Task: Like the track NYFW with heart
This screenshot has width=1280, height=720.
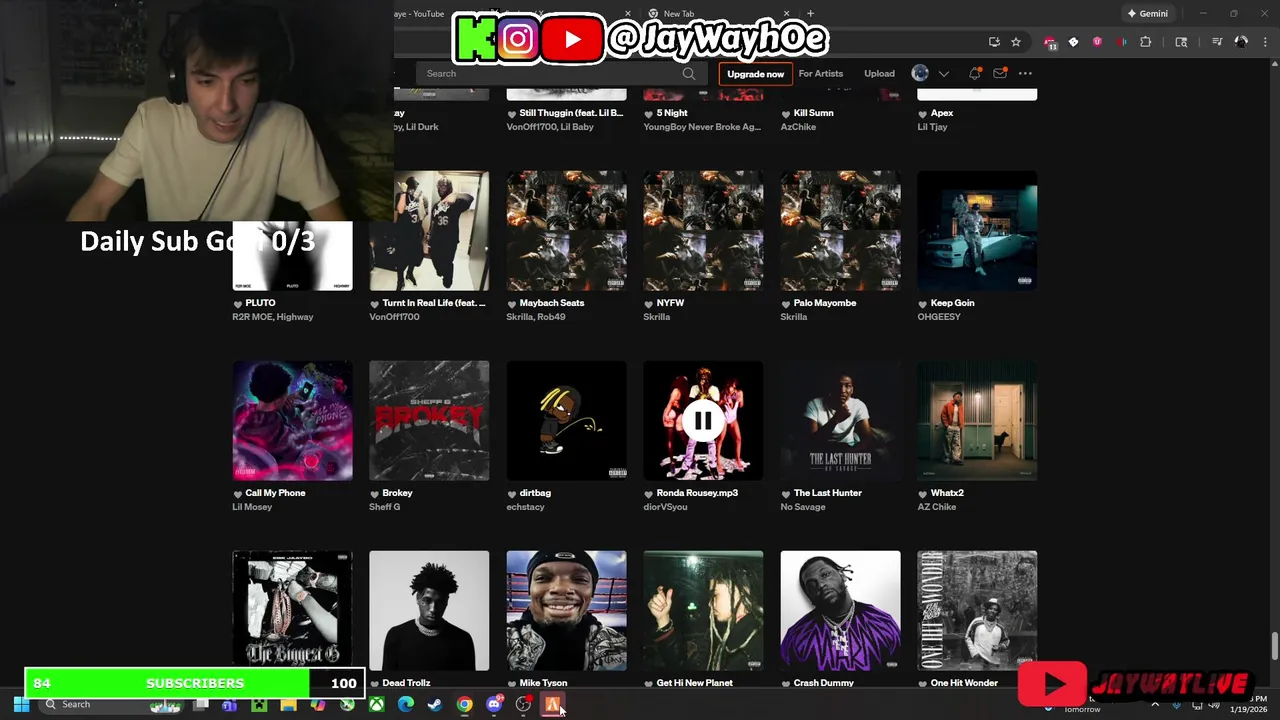Action: coord(648,303)
